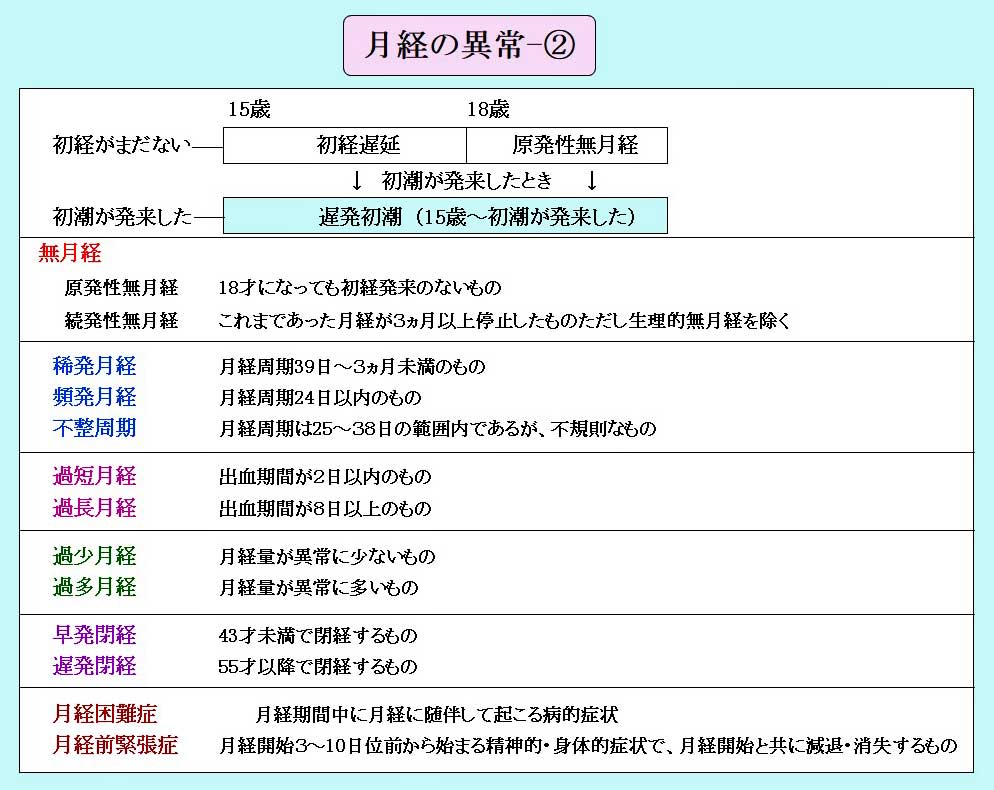Click the right down arrow under 原発性無月経
994x790 pixels.
pos(592,181)
